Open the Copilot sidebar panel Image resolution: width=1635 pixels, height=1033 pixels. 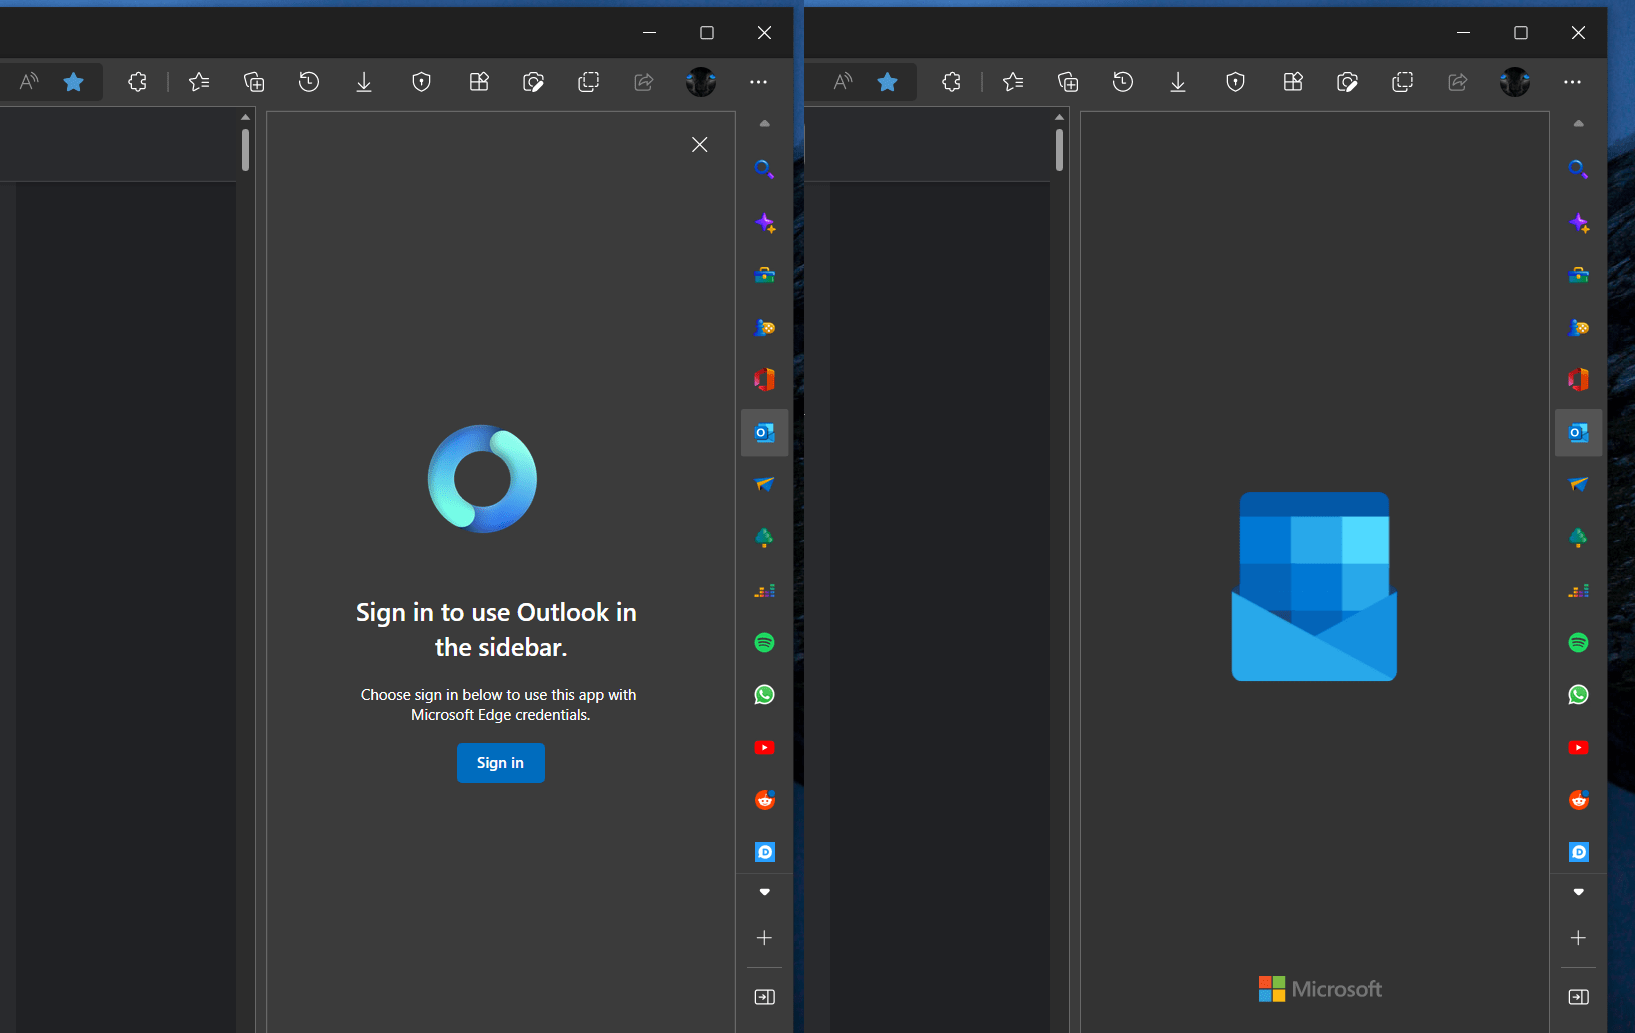pos(764,224)
